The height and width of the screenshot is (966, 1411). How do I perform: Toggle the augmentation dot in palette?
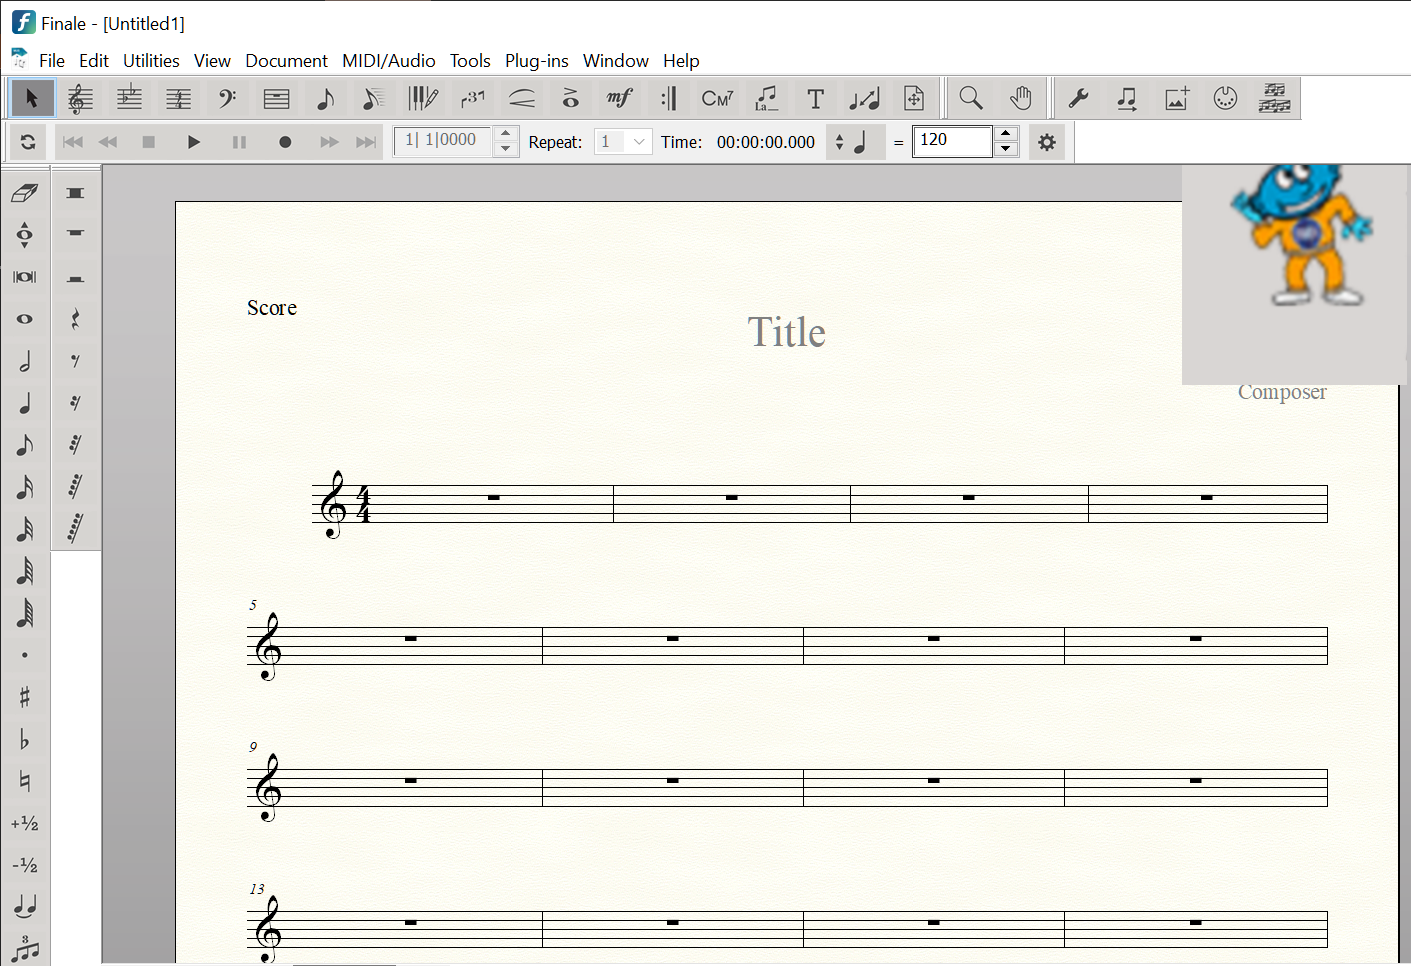click(25, 655)
